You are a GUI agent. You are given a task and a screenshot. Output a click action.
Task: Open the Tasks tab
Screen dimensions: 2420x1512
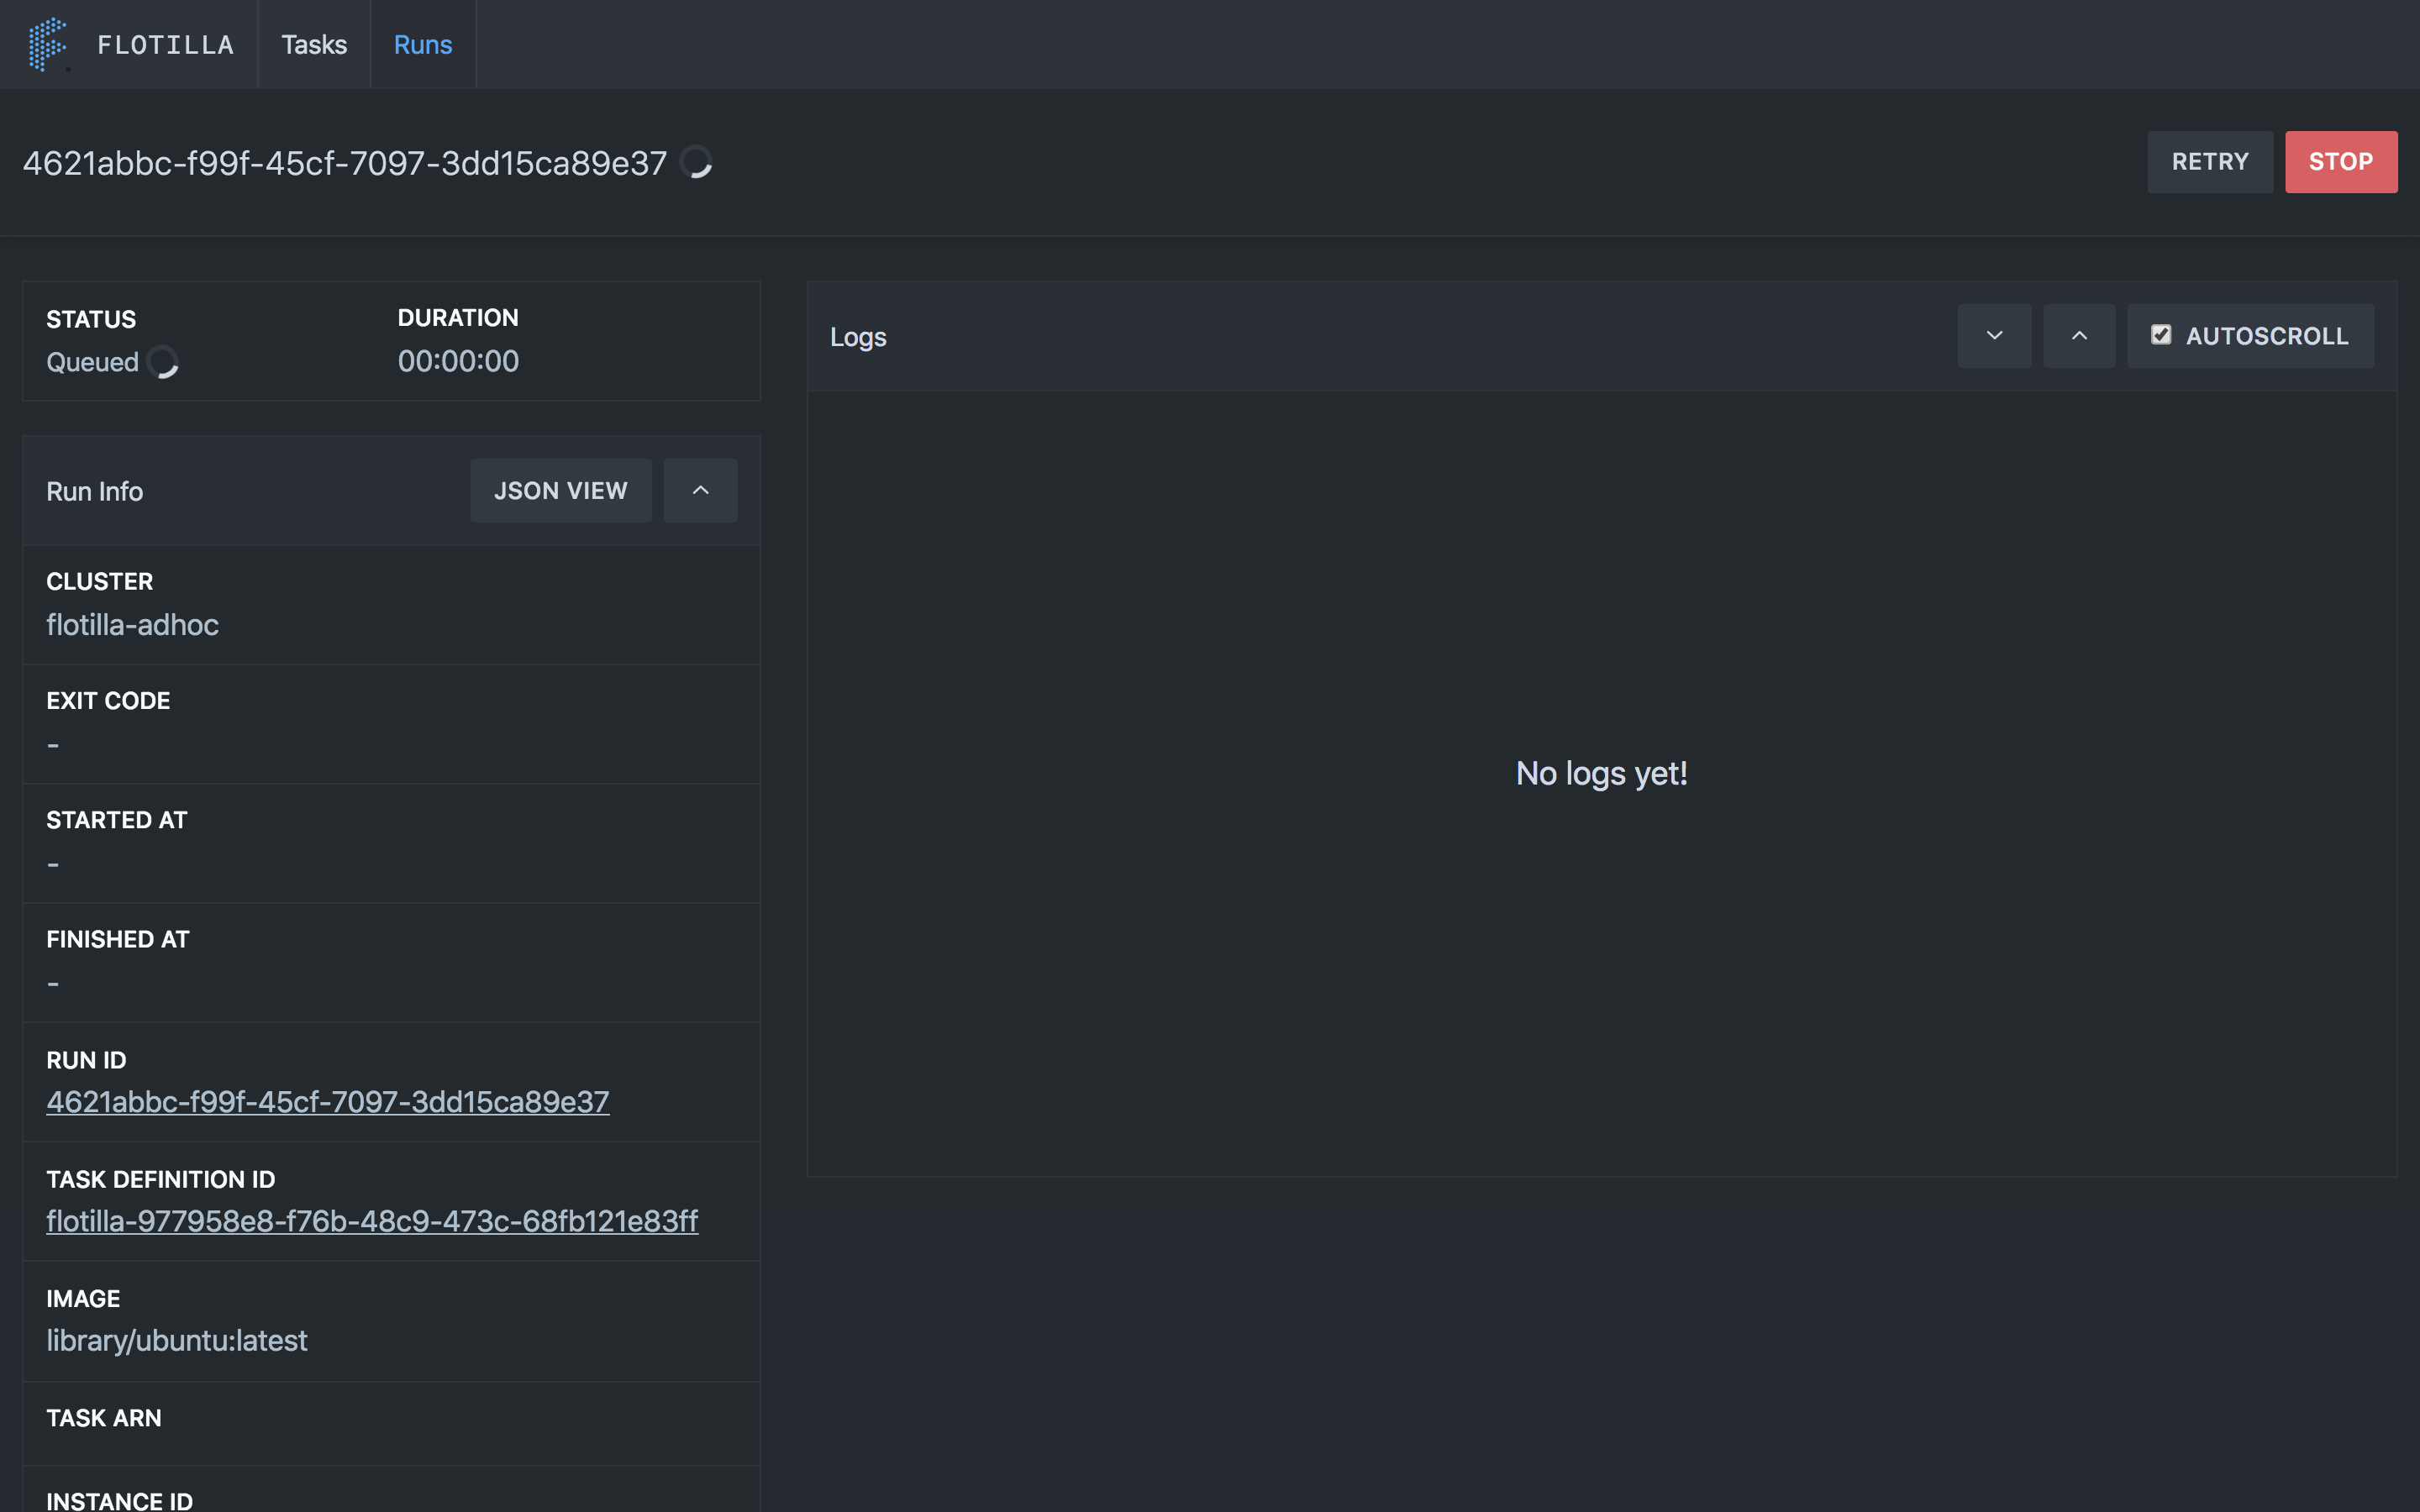click(314, 45)
